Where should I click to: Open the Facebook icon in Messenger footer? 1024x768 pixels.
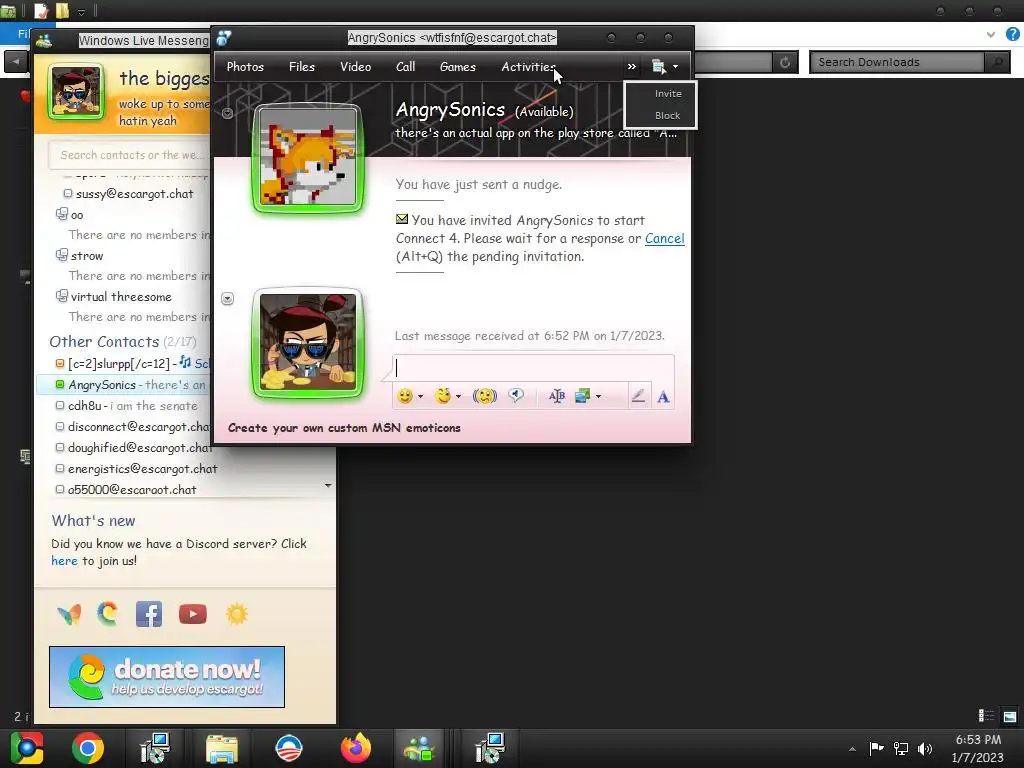[149, 614]
